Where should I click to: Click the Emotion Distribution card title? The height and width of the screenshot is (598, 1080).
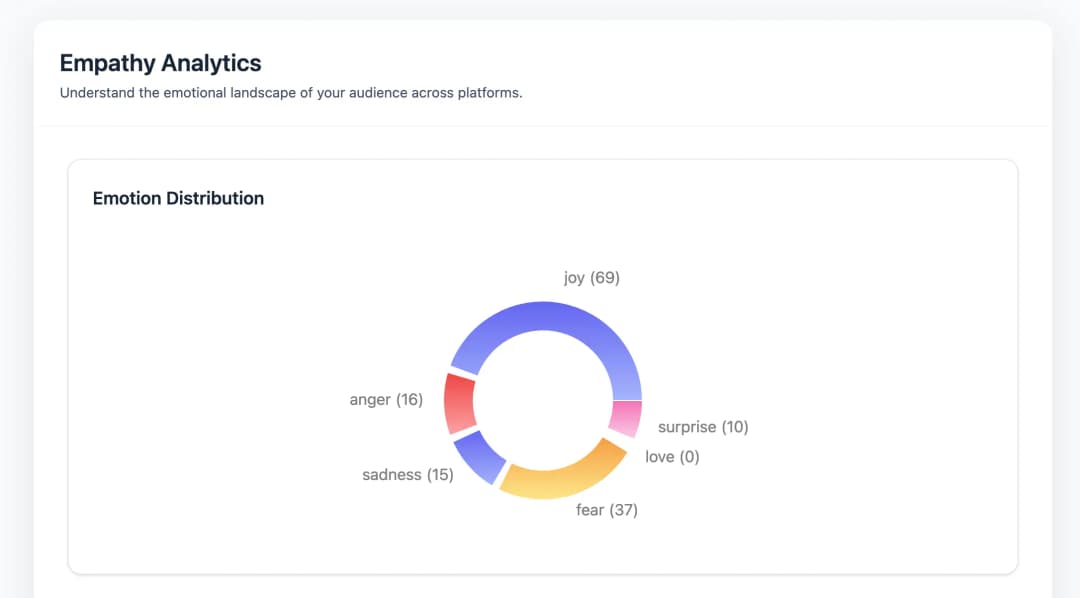(x=178, y=198)
